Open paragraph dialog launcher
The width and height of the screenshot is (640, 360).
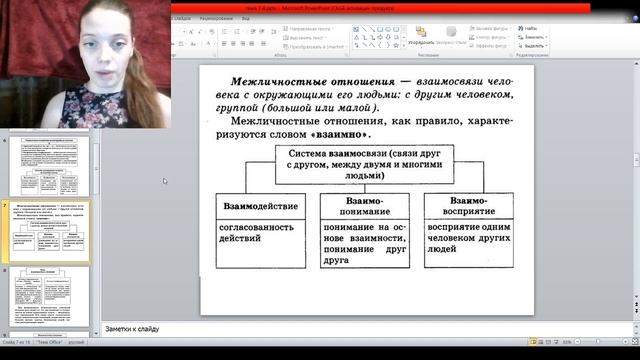click(x=347, y=55)
